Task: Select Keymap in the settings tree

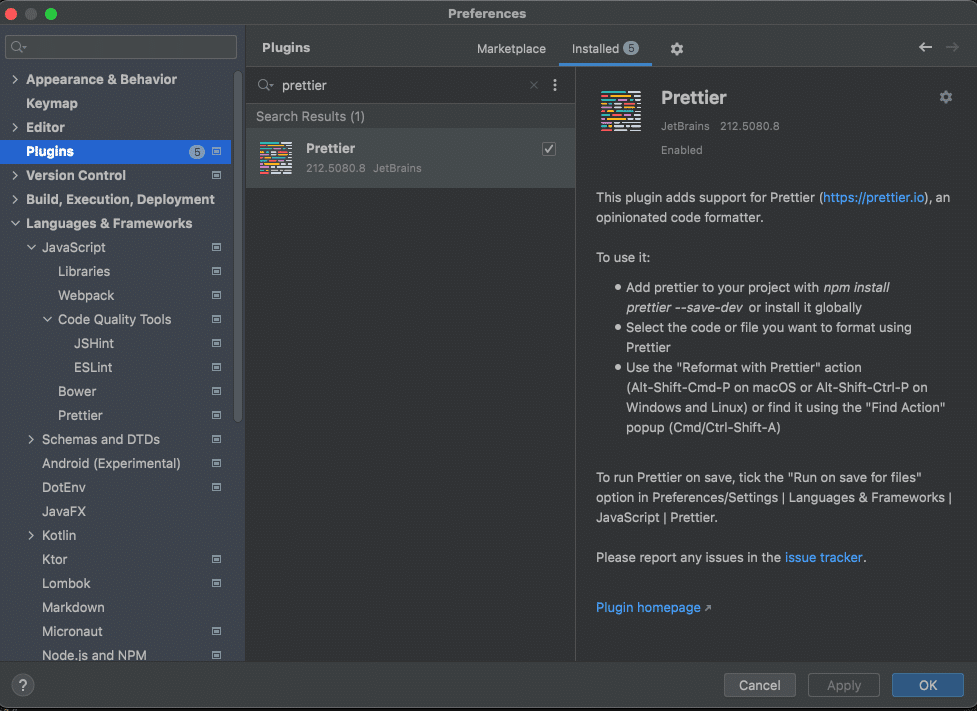Action: (52, 103)
